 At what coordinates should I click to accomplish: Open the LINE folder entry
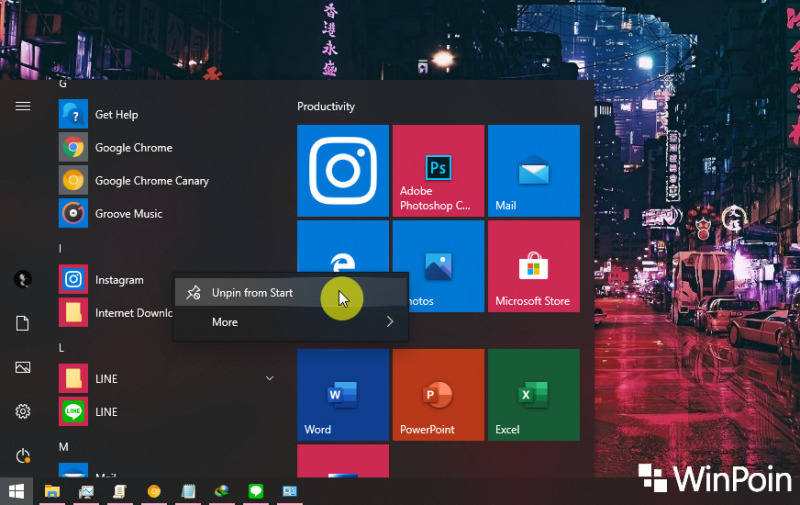click(x=168, y=378)
